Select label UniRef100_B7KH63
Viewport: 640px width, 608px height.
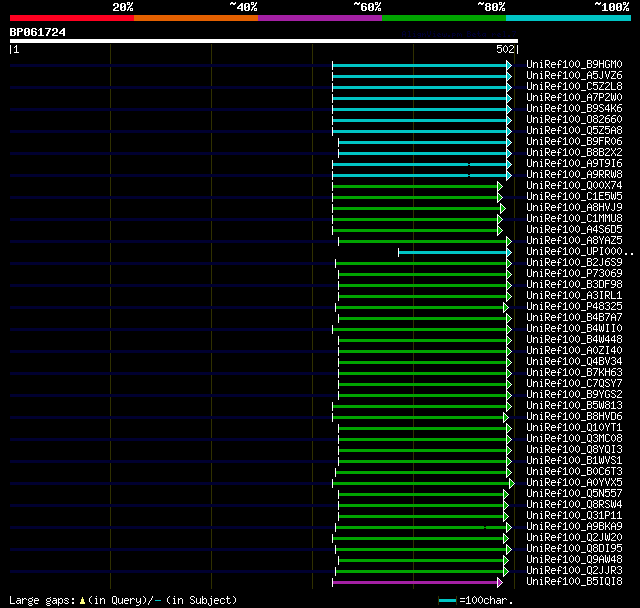click(574, 373)
